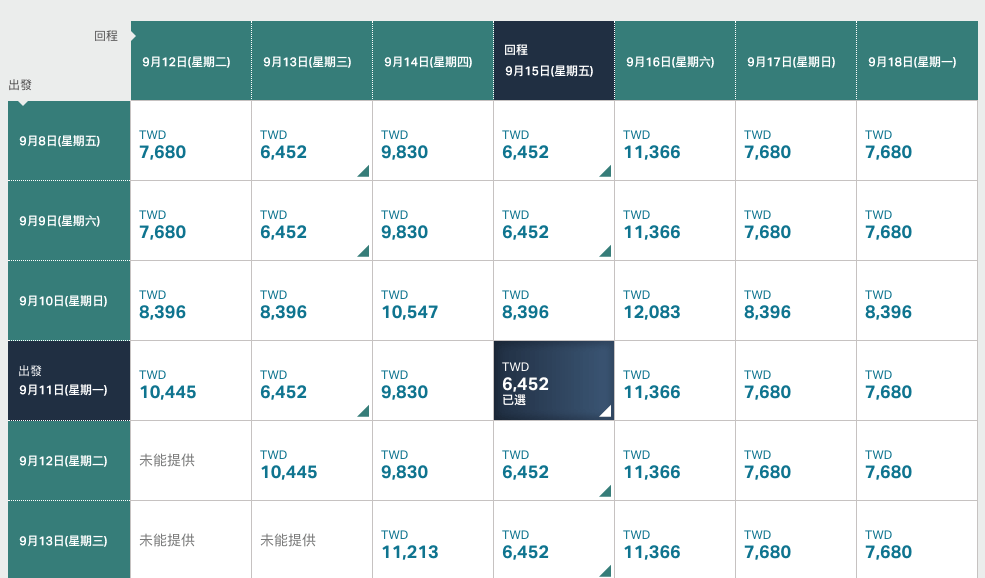
Task: Select the highlighted Sep 11 出發 row header
Action: click(69, 381)
